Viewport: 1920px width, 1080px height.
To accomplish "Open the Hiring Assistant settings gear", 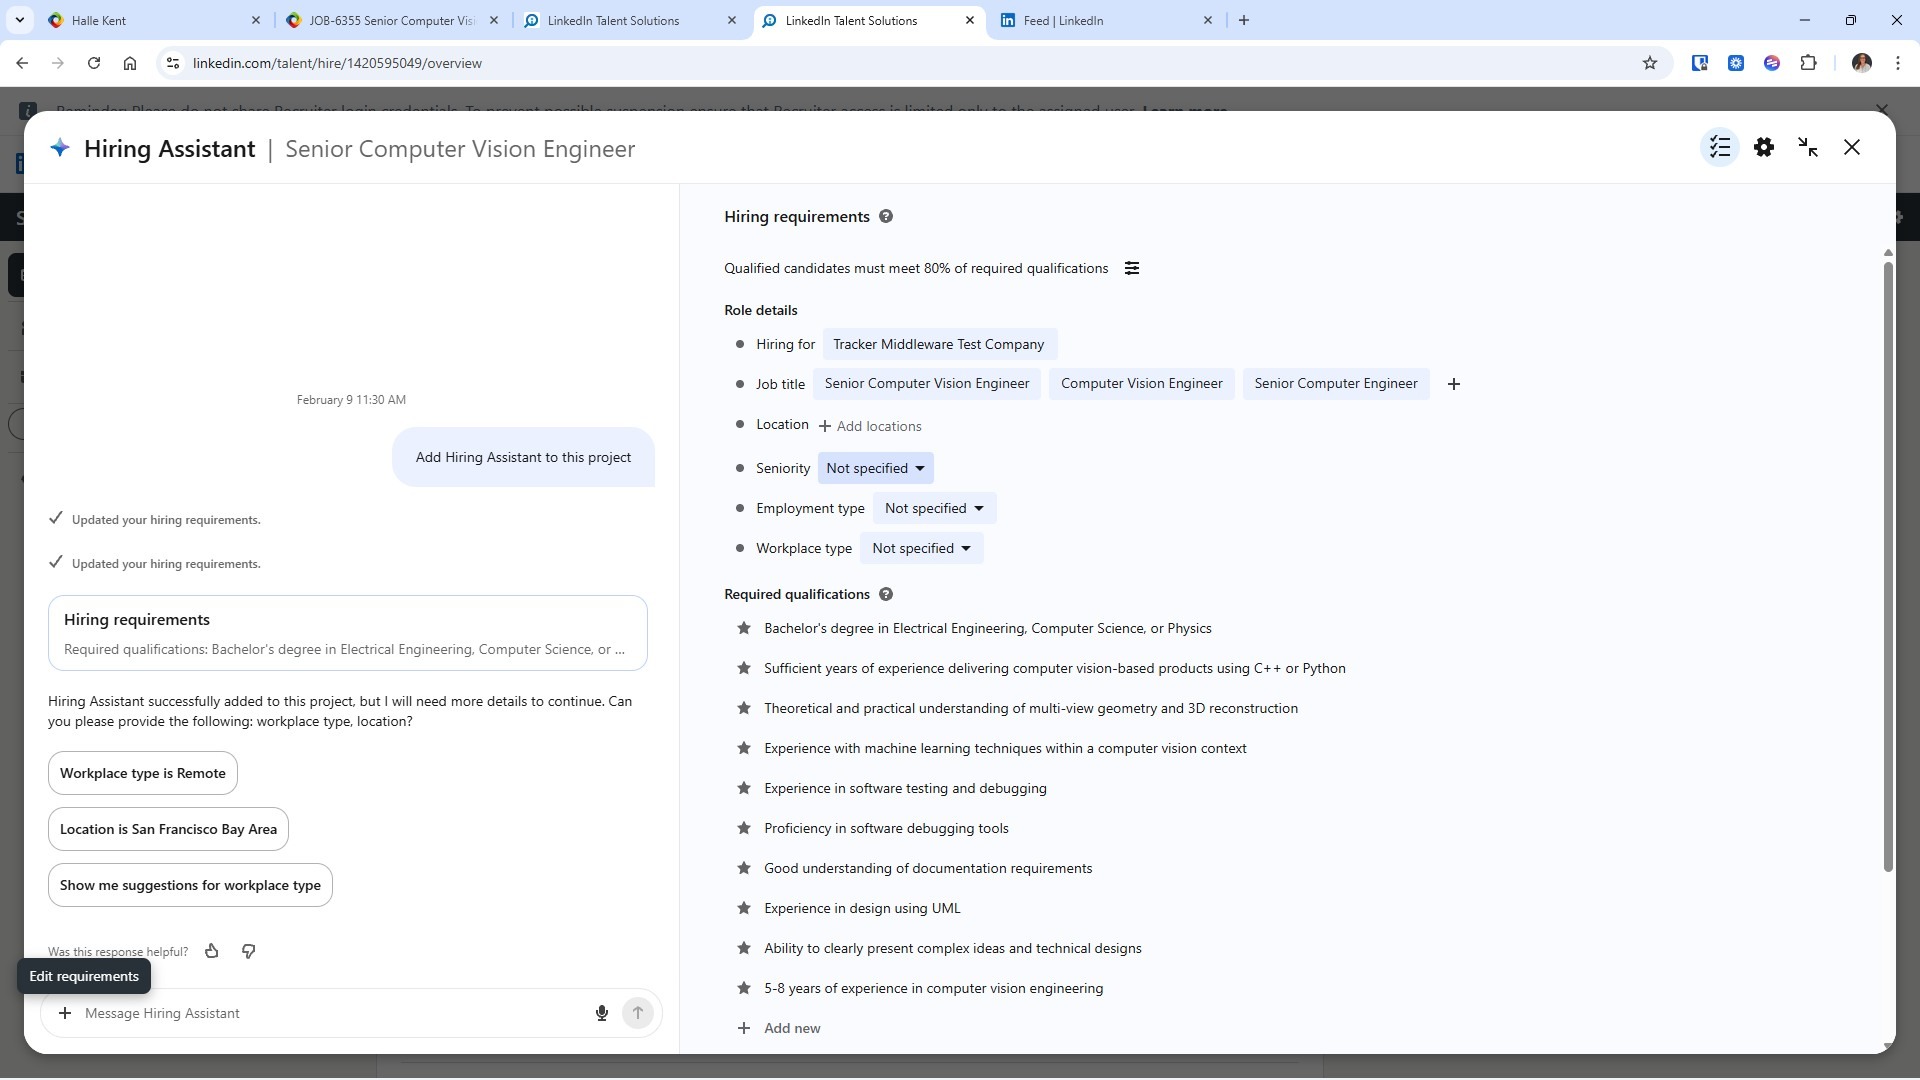I will click(x=1764, y=148).
